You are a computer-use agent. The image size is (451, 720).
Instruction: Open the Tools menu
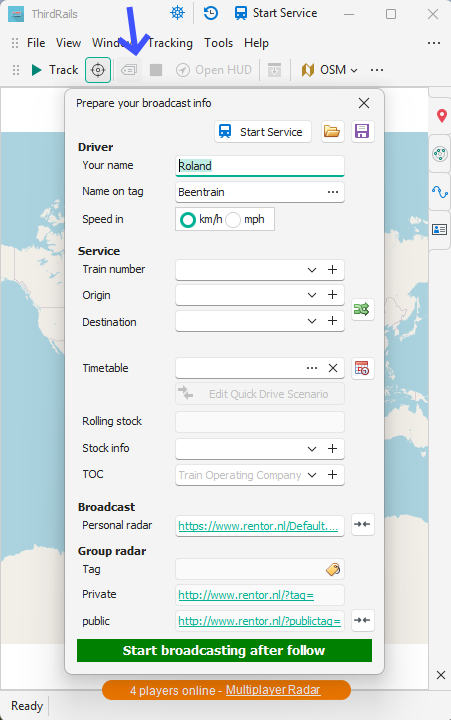pyautogui.click(x=219, y=43)
